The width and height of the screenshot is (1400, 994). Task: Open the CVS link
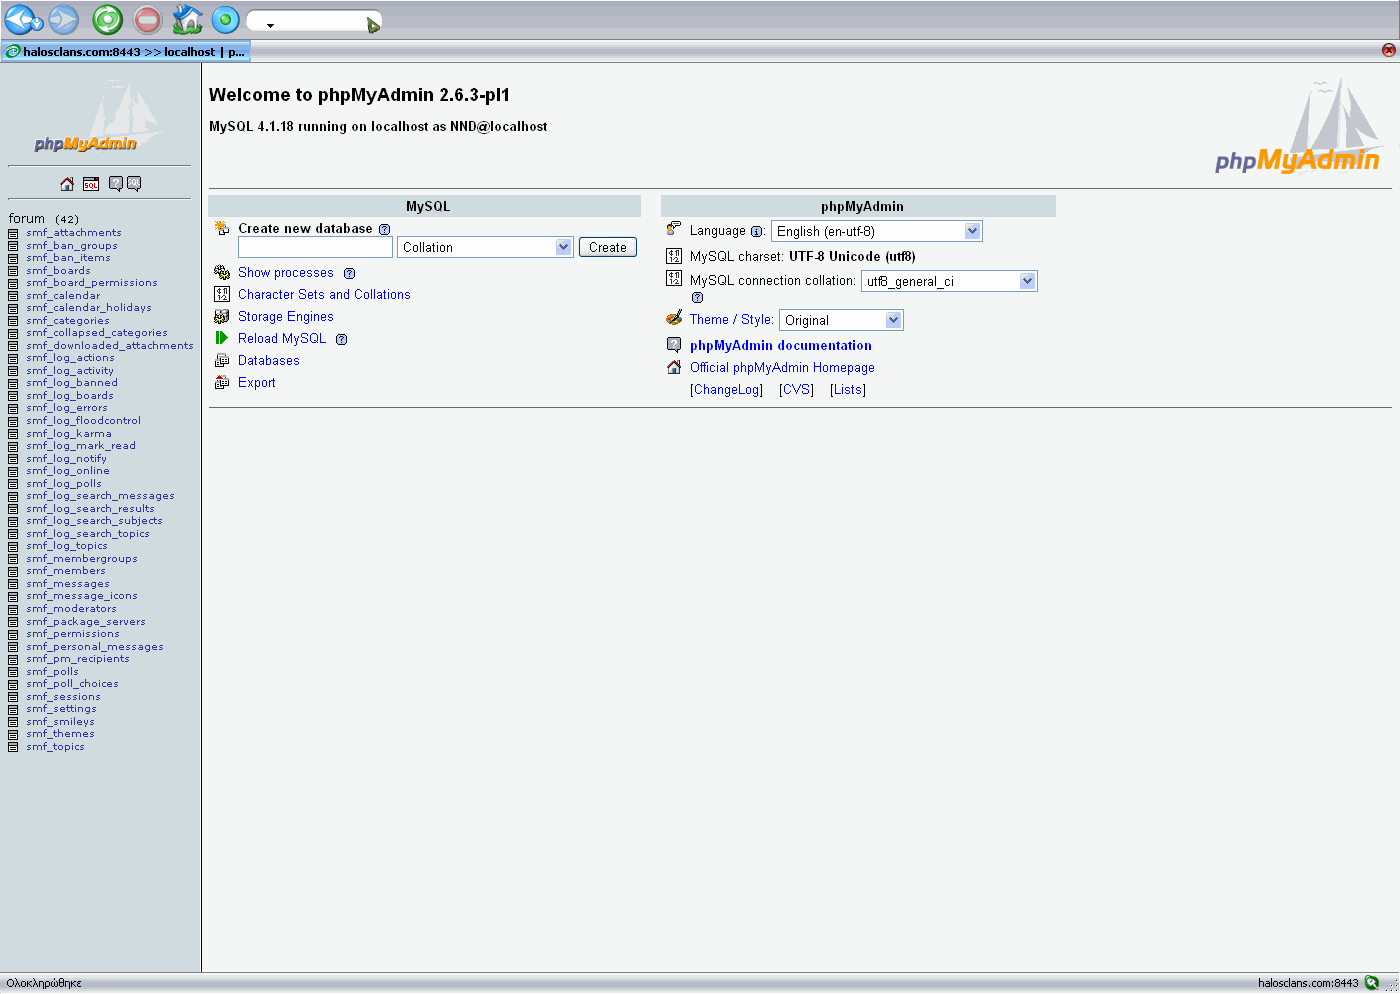[796, 390]
